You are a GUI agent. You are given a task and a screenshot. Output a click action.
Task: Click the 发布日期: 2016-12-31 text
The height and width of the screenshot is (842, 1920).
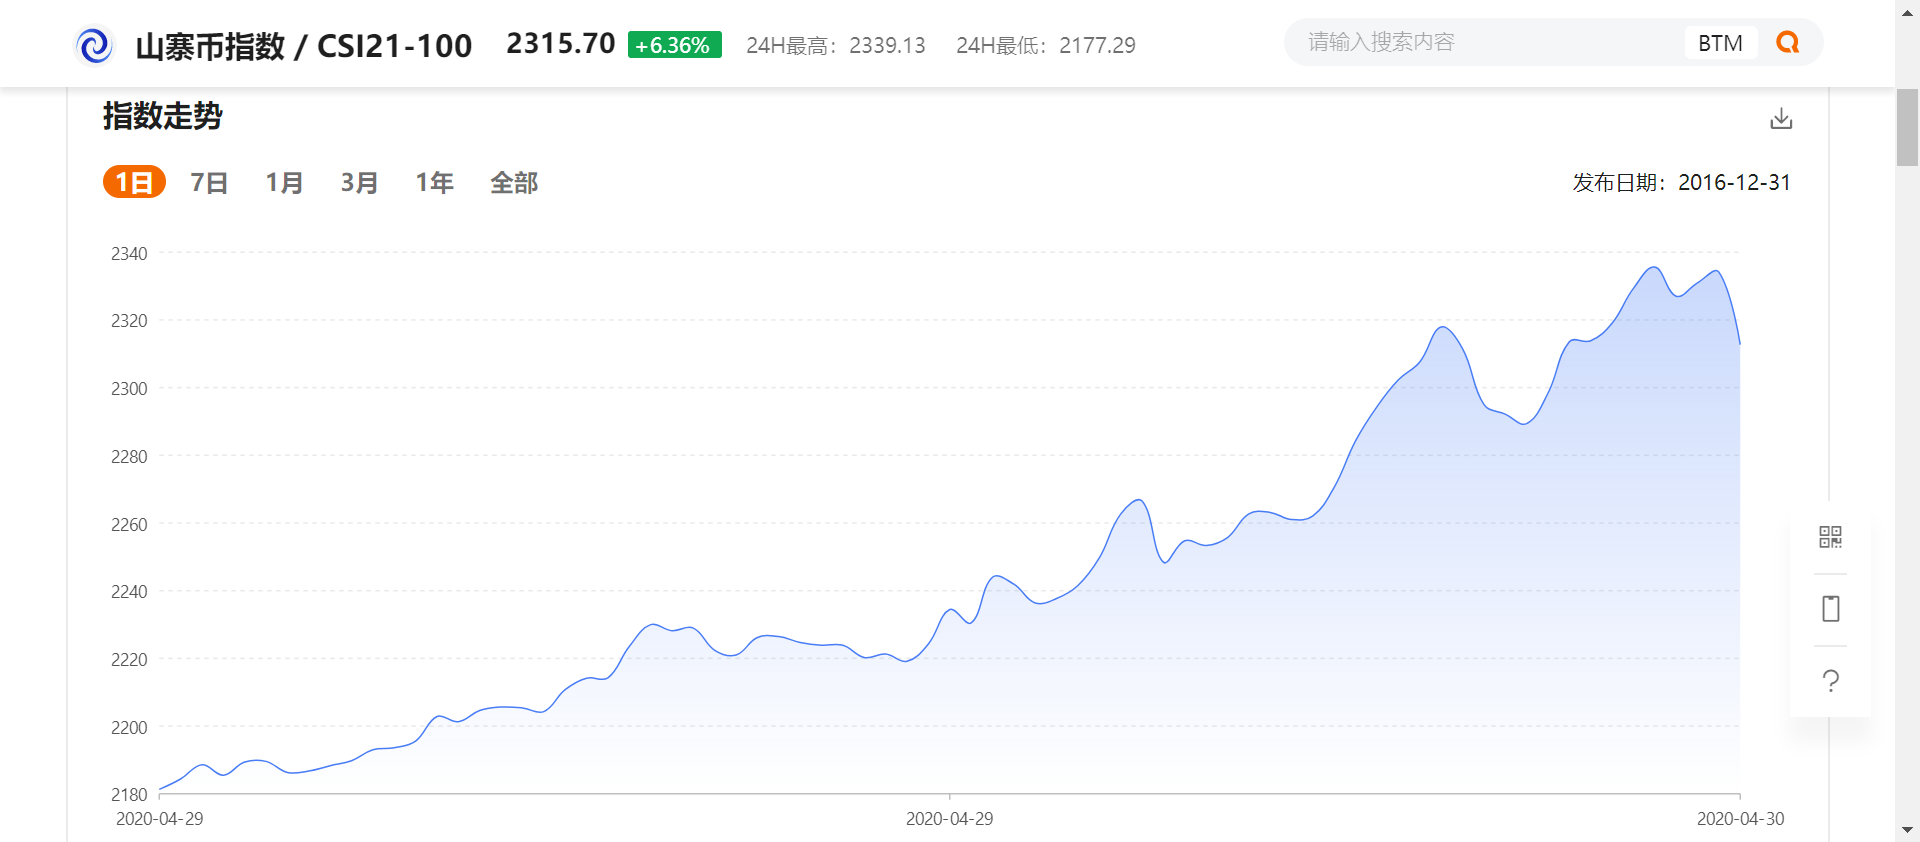(1681, 182)
